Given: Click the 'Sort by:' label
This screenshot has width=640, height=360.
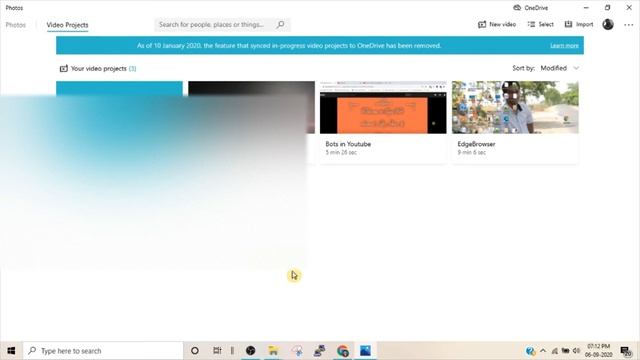Looking at the screenshot, I should tap(524, 68).
